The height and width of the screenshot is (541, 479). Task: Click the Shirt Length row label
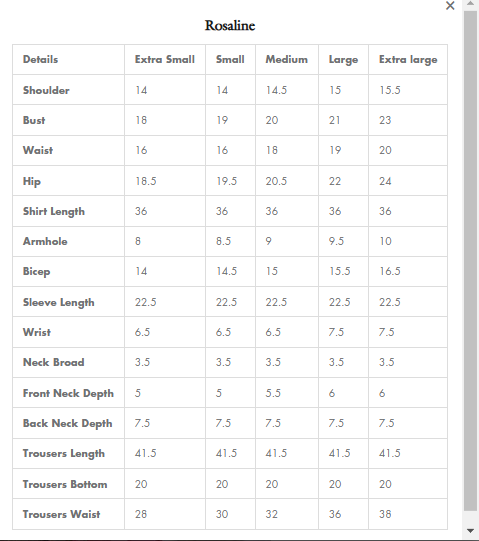click(53, 211)
